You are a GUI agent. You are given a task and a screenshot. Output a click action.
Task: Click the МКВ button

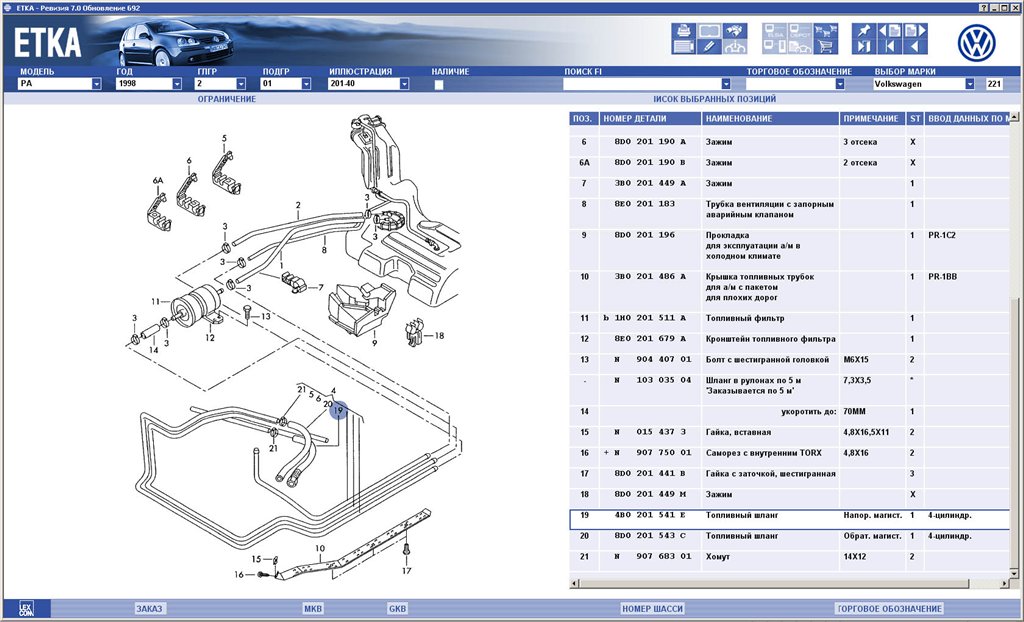click(x=313, y=608)
